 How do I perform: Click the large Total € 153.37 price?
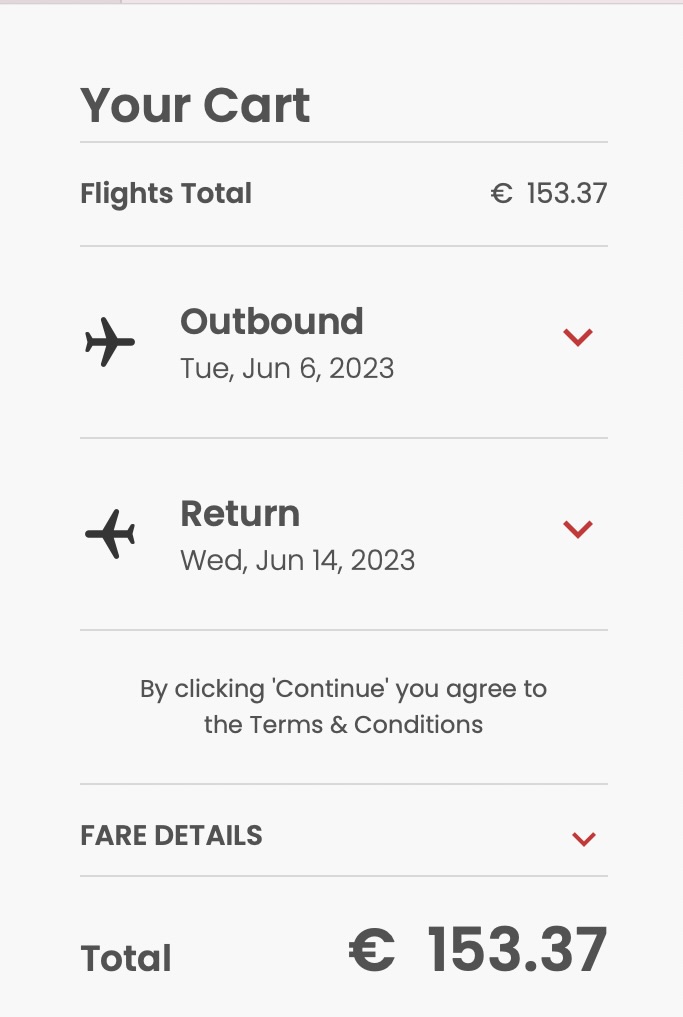point(517,950)
